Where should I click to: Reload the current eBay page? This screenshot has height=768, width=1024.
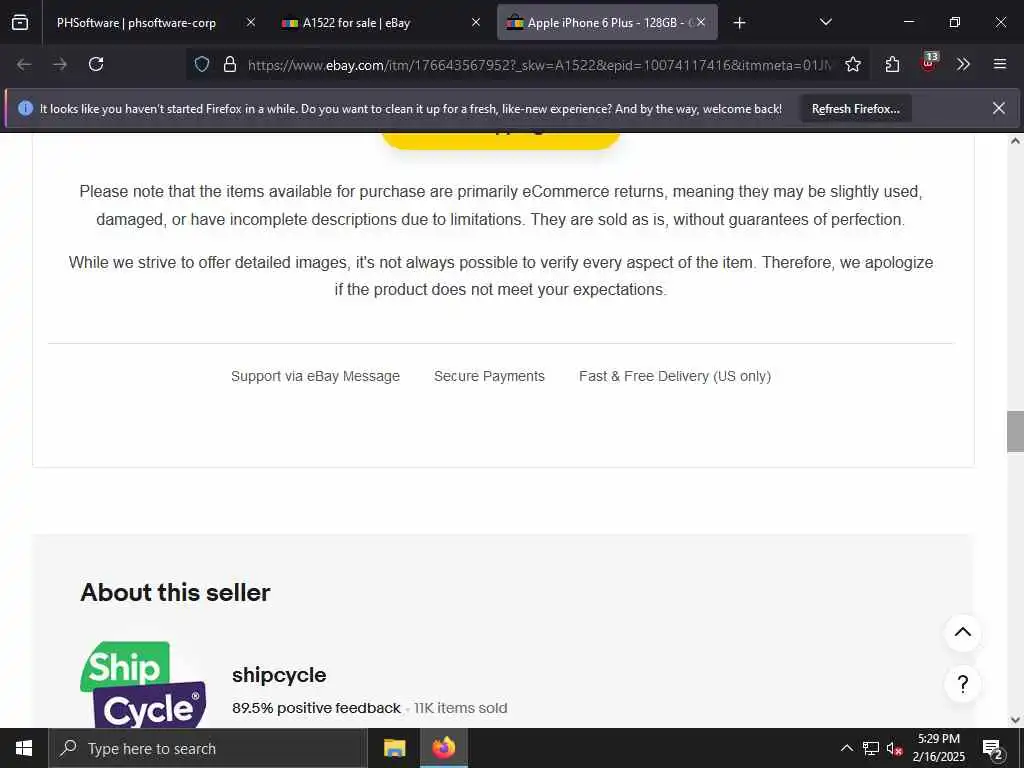pyautogui.click(x=96, y=64)
